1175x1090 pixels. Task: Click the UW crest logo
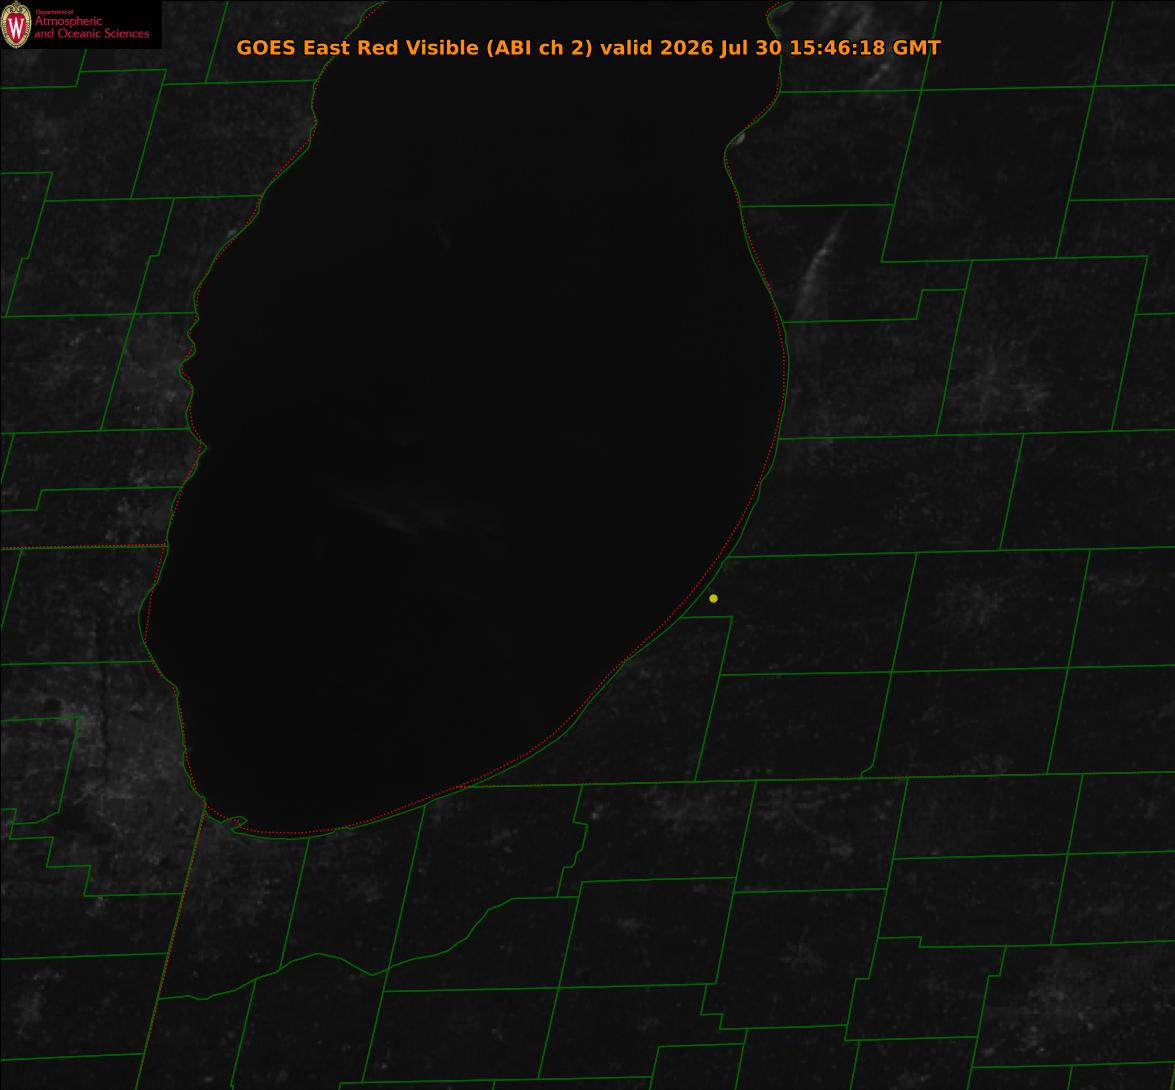tap(16, 25)
